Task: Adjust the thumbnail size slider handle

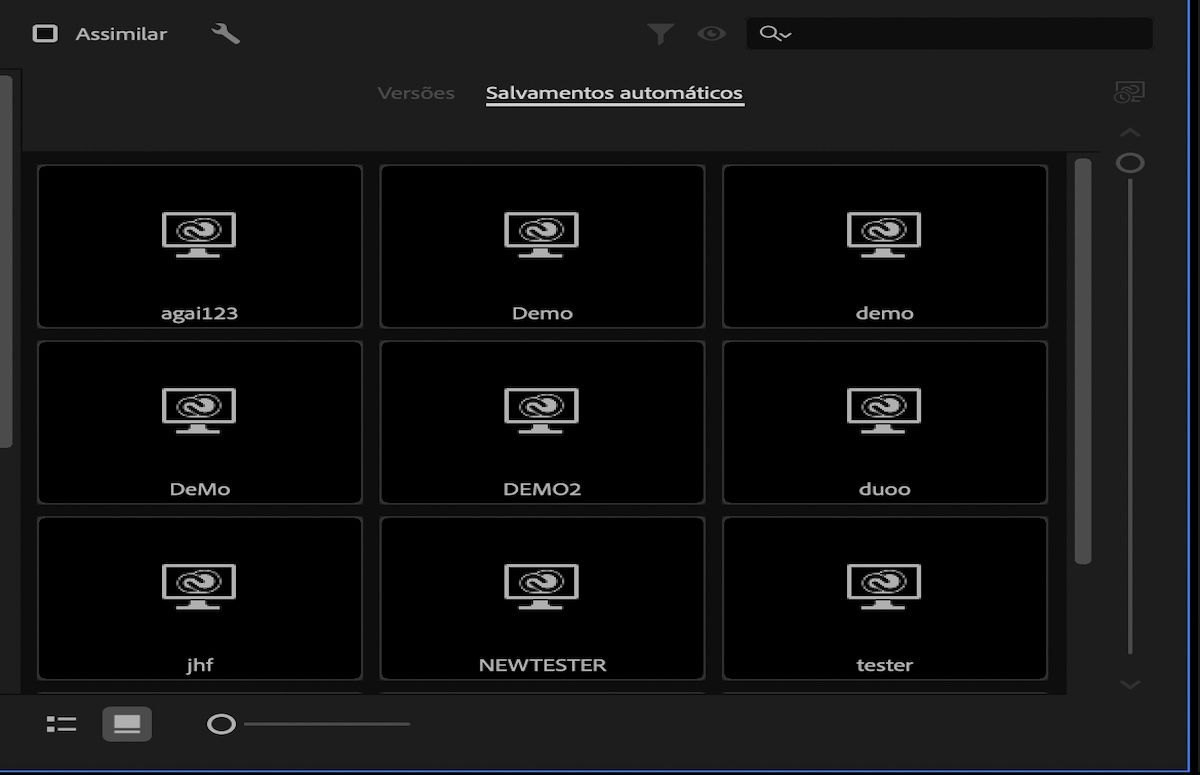Action: coord(221,724)
